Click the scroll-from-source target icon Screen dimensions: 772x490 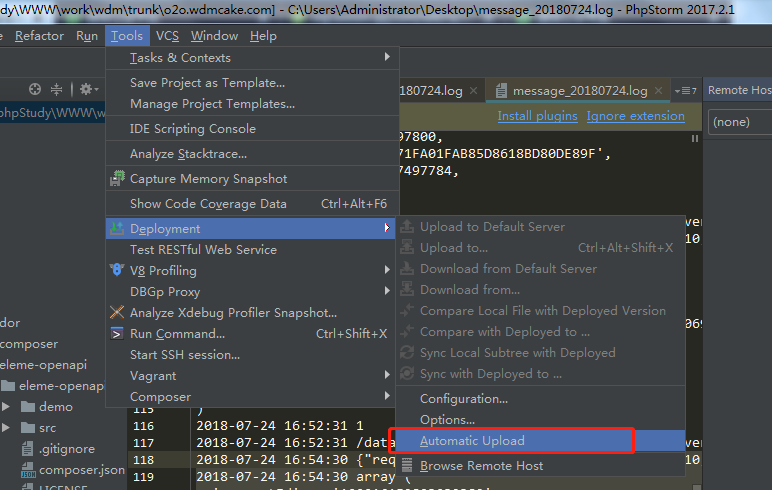pos(34,89)
